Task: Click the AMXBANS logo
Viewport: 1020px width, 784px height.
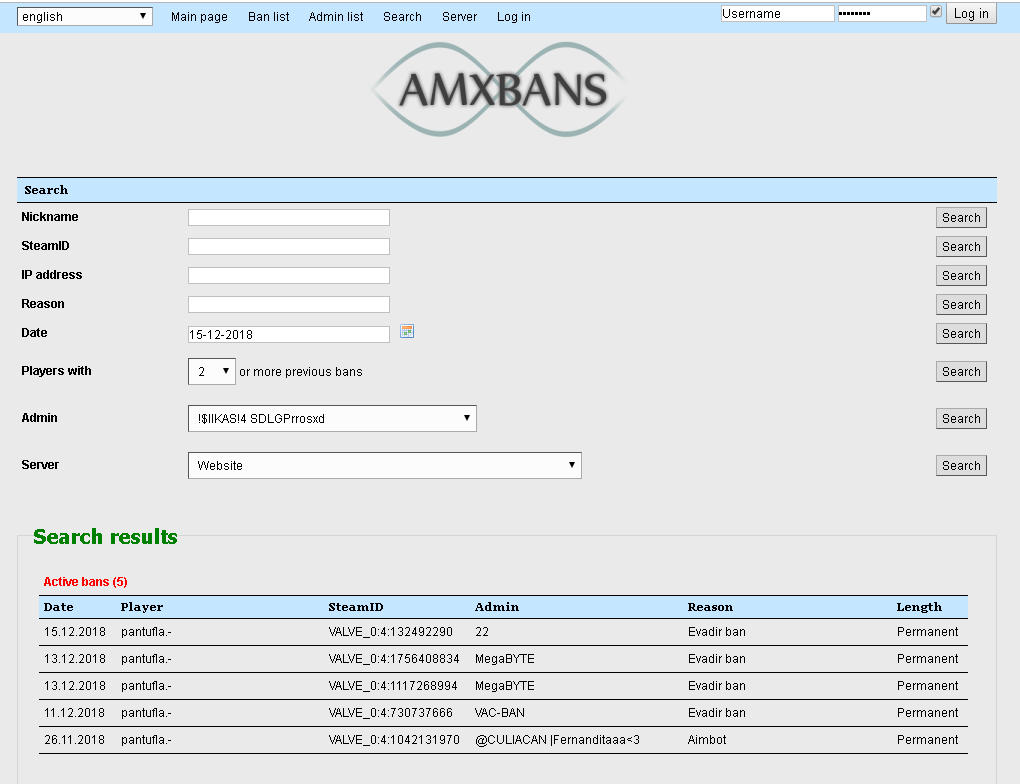Action: pyautogui.click(x=500, y=90)
